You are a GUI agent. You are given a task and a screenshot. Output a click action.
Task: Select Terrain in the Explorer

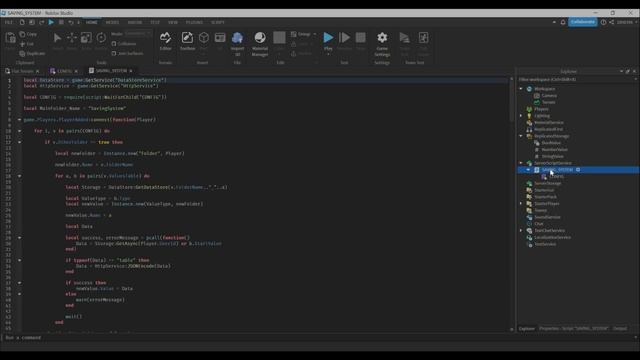point(548,102)
